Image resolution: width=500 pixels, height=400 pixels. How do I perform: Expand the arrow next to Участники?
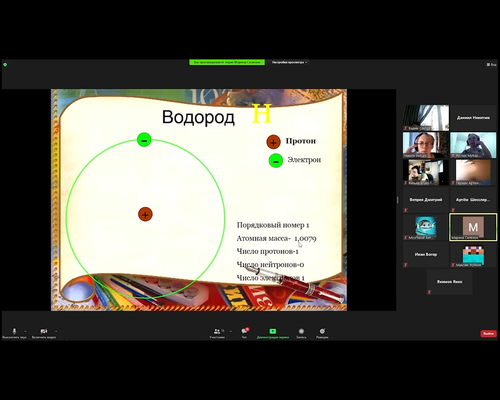click(231, 331)
